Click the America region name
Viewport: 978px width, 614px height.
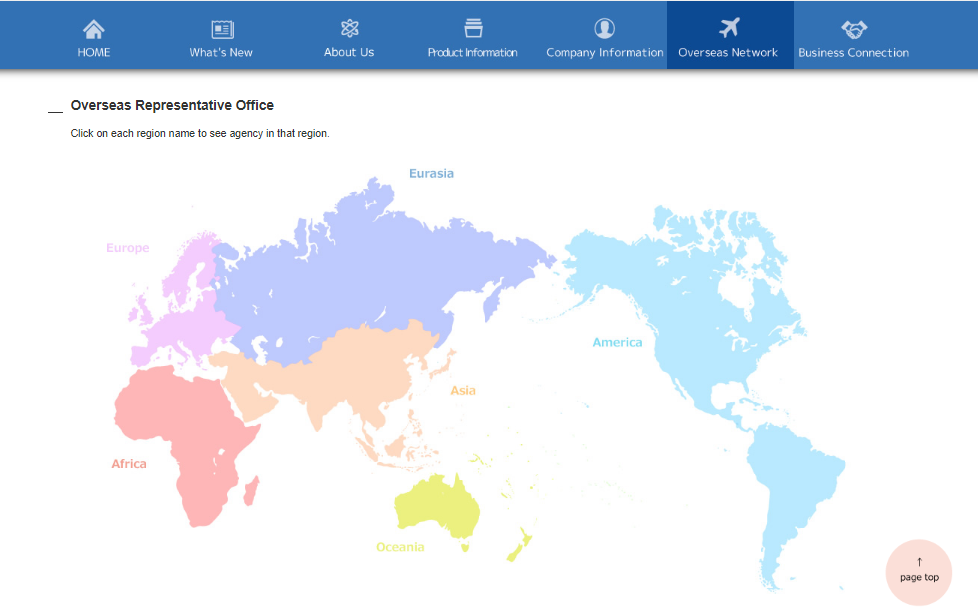pos(617,342)
